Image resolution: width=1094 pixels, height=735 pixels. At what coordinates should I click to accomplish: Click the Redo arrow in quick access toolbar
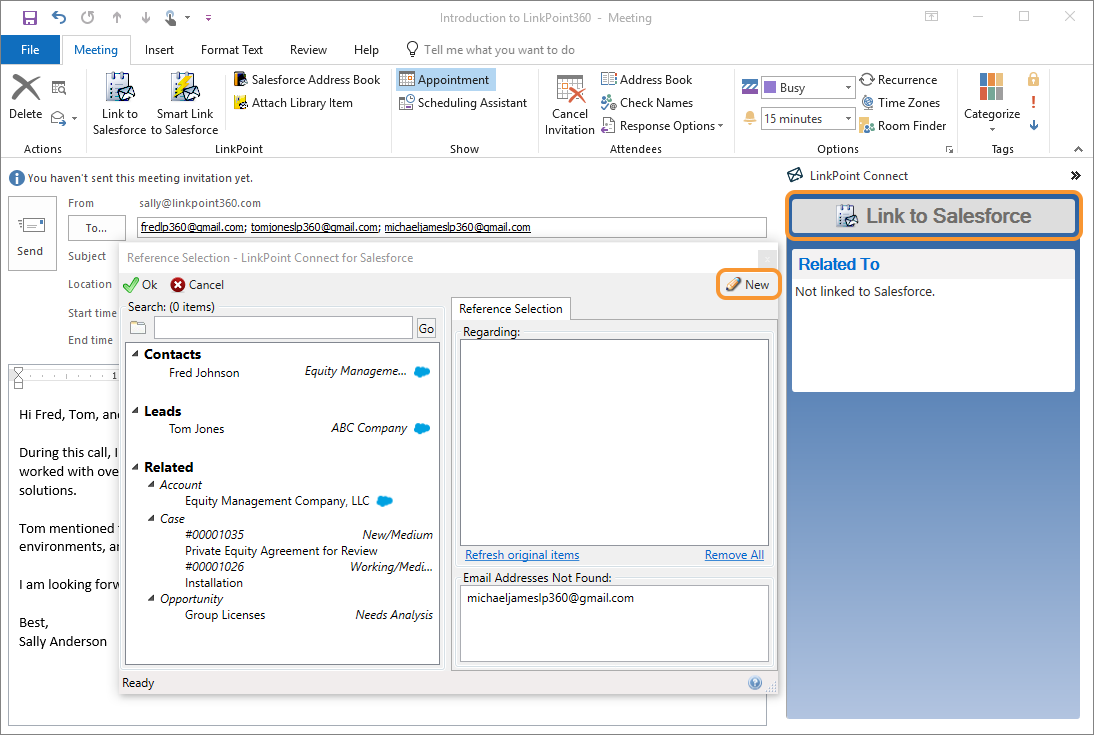coord(87,17)
